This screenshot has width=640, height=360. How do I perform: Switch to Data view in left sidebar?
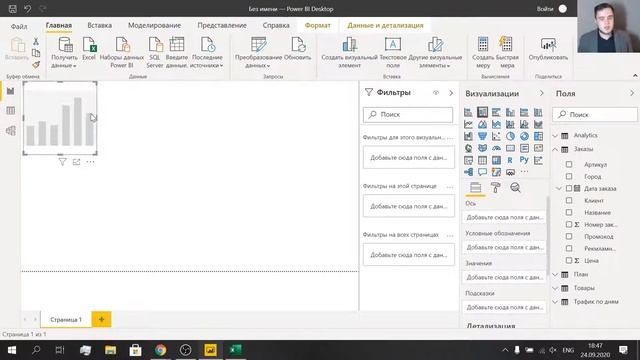pyautogui.click(x=11, y=111)
